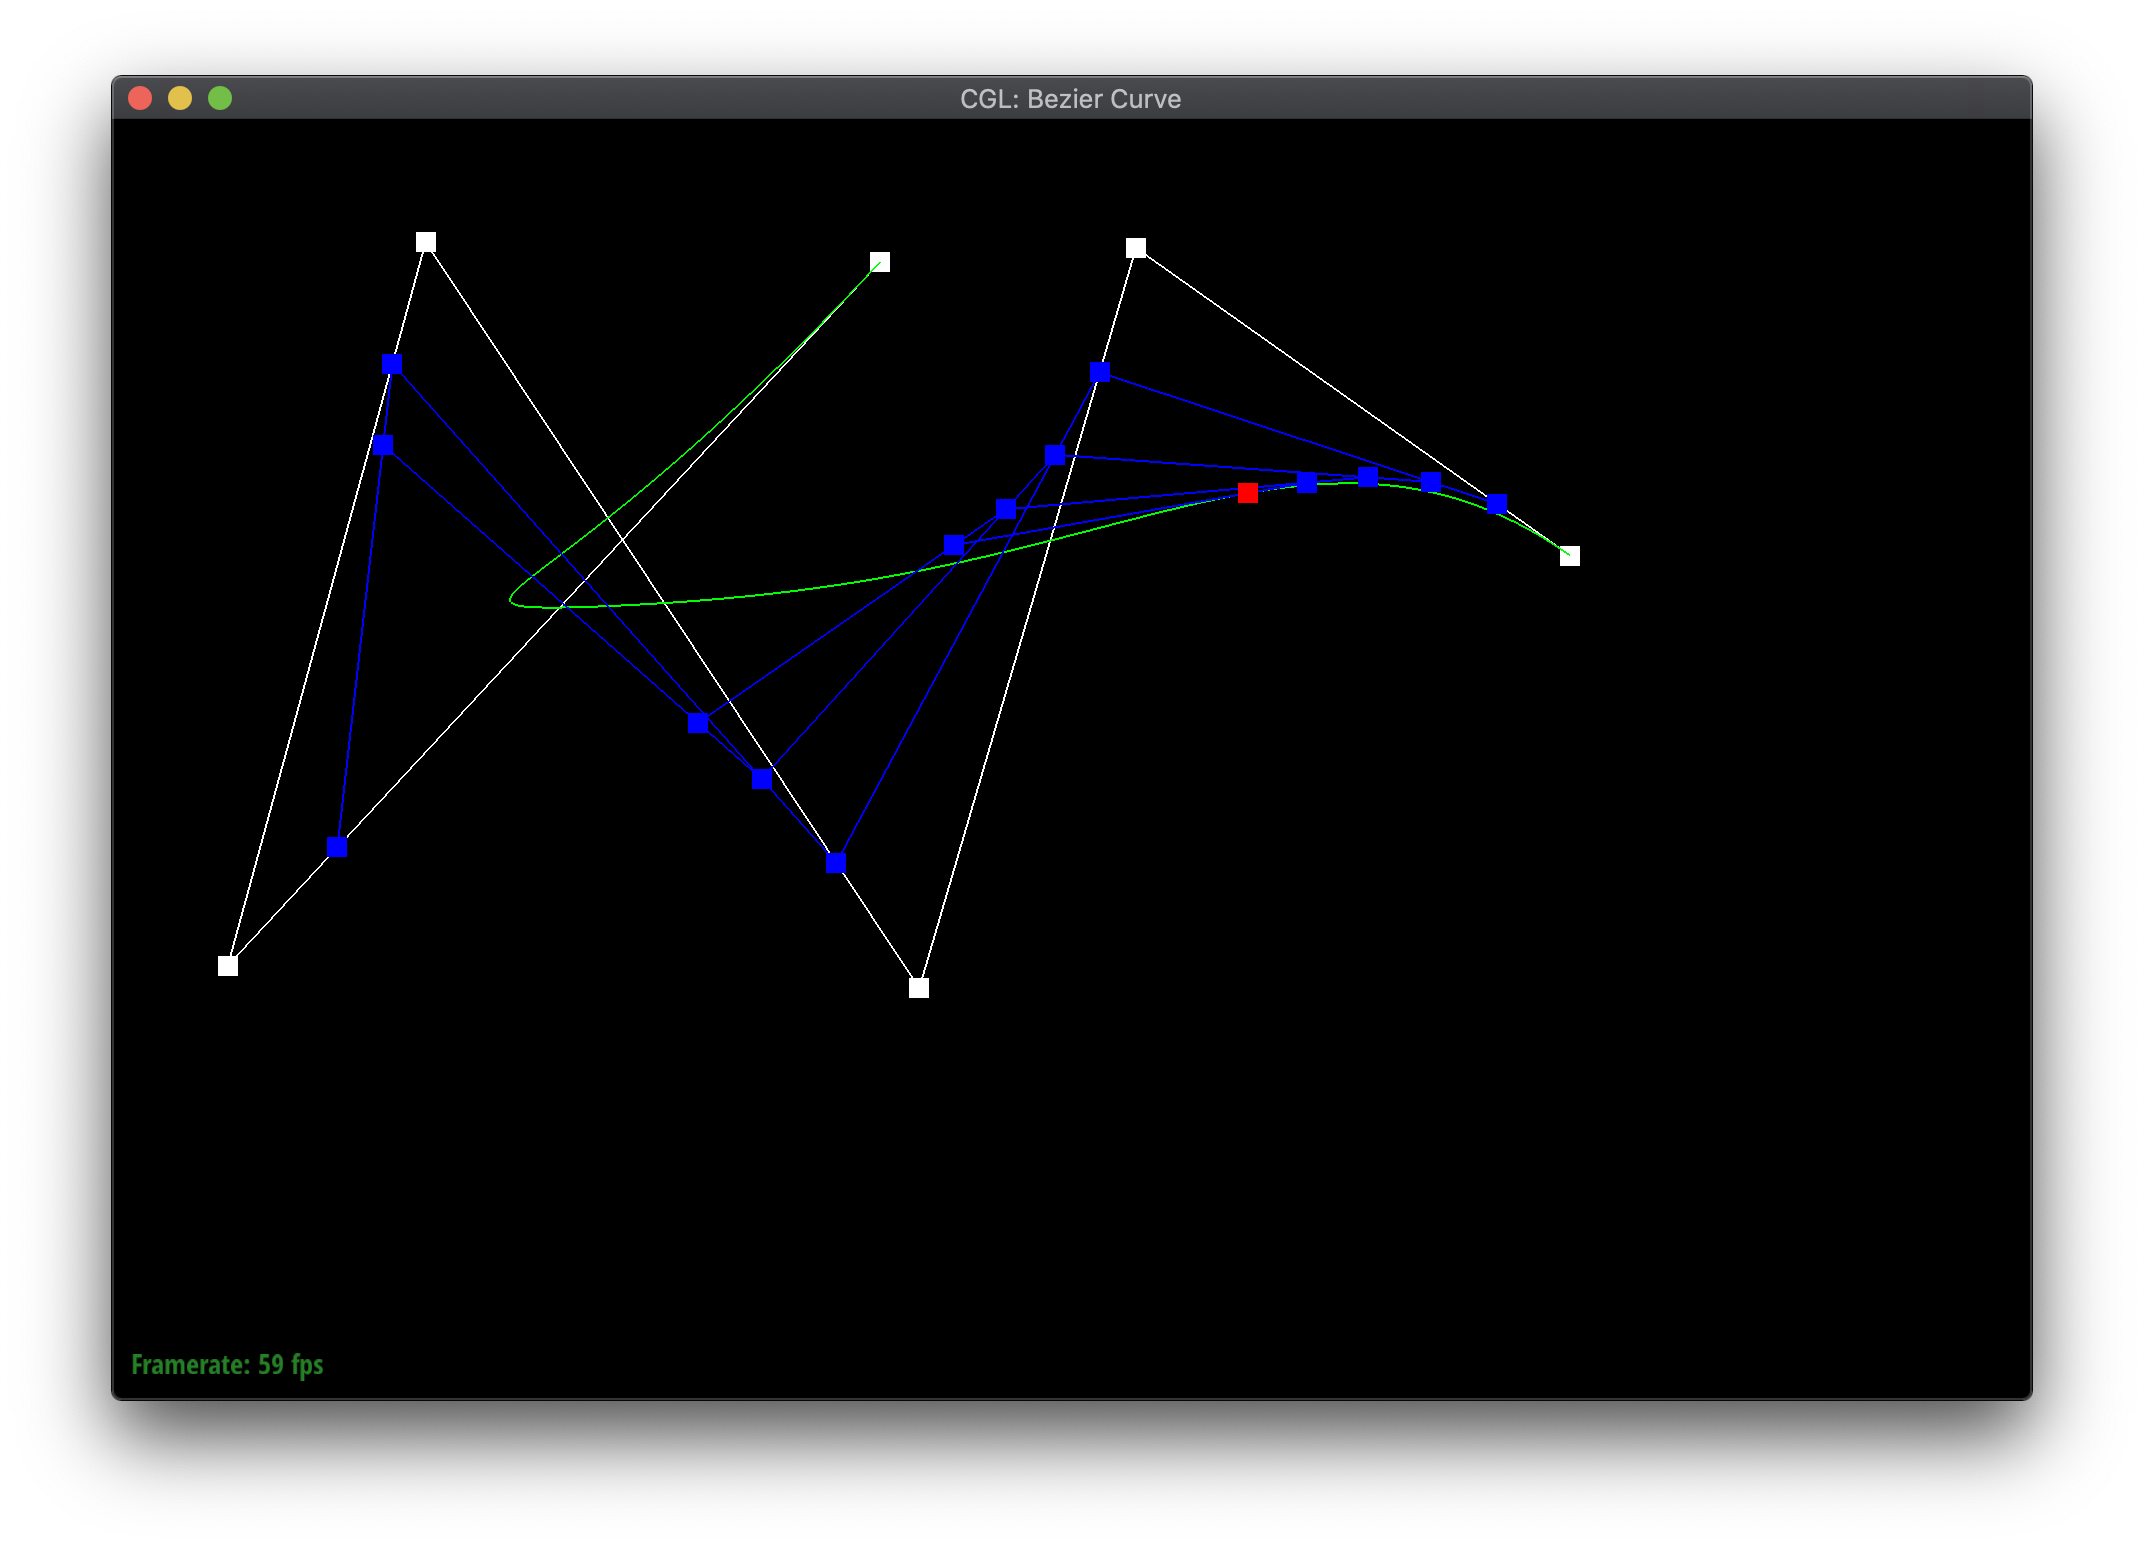Click the red close window button
Image resolution: width=2144 pixels, height=1548 pixels.
[x=140, y=98]
